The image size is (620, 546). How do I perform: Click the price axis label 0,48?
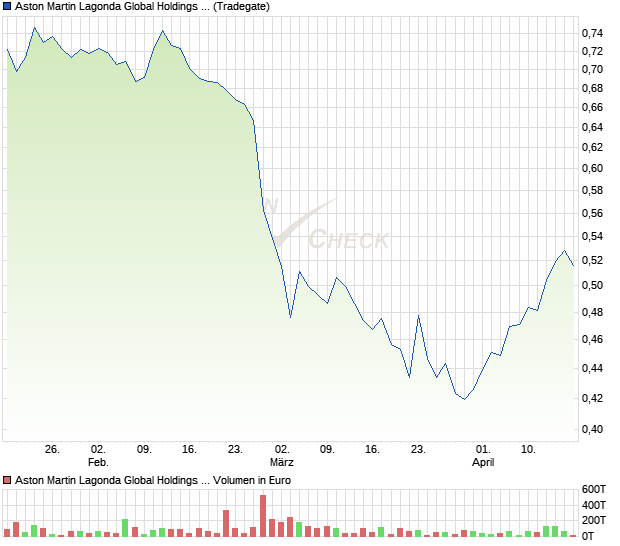point(592,312)
